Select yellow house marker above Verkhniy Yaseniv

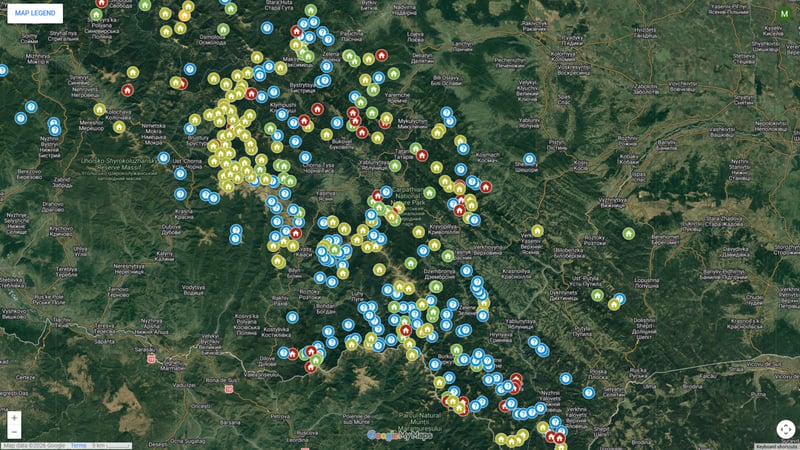(x=537, y=231)
